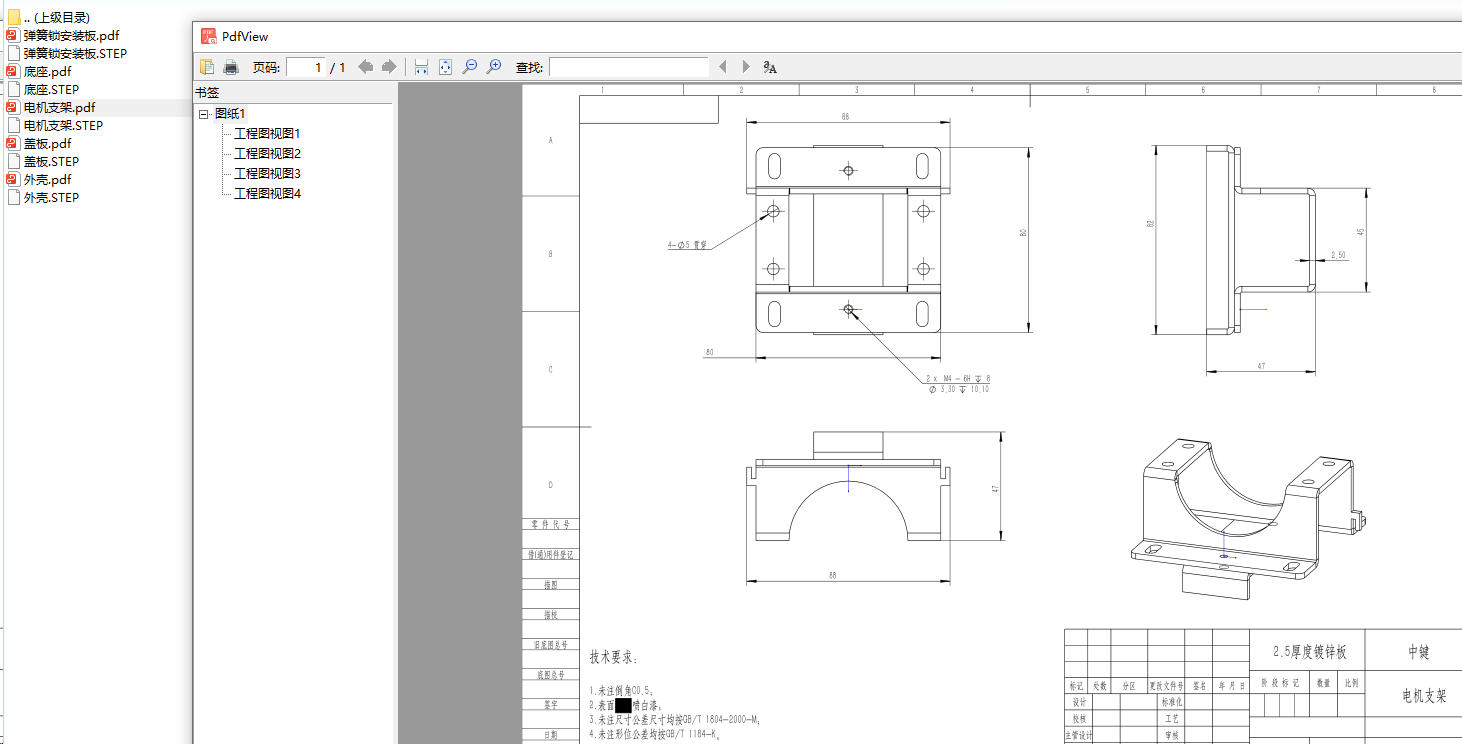Go to next page arrow
This screenshot has width=1462, height=744.
(389, 67)
